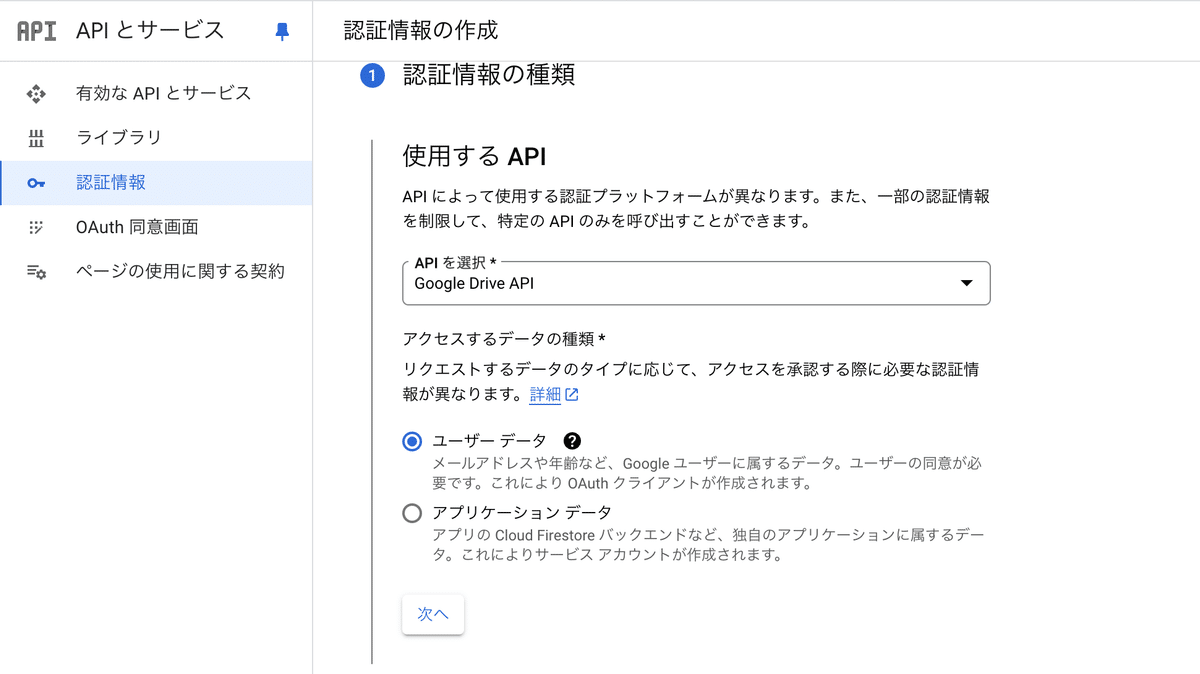Viewport: 1200px width, 674px height.
Task: Click the dropdown arrow showing Google Drive API
Action: tap(966, 284)
